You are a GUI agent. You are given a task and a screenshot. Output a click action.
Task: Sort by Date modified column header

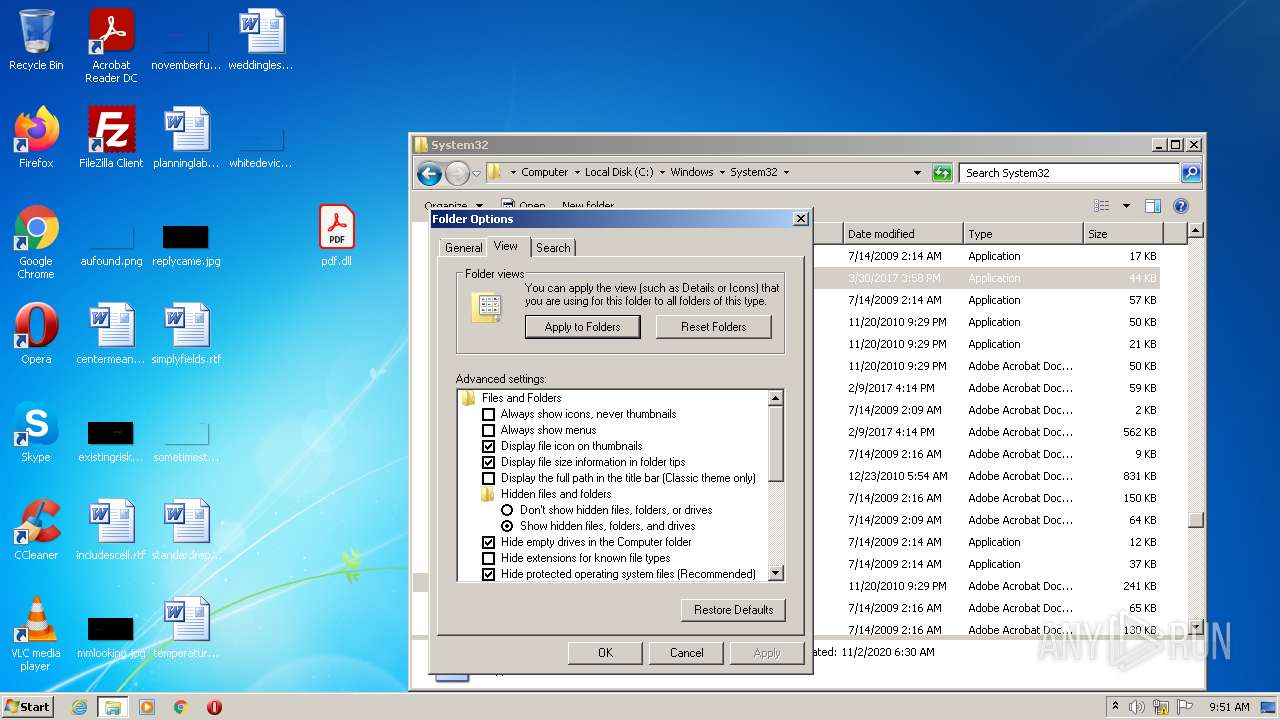click(x=903, y=234)
